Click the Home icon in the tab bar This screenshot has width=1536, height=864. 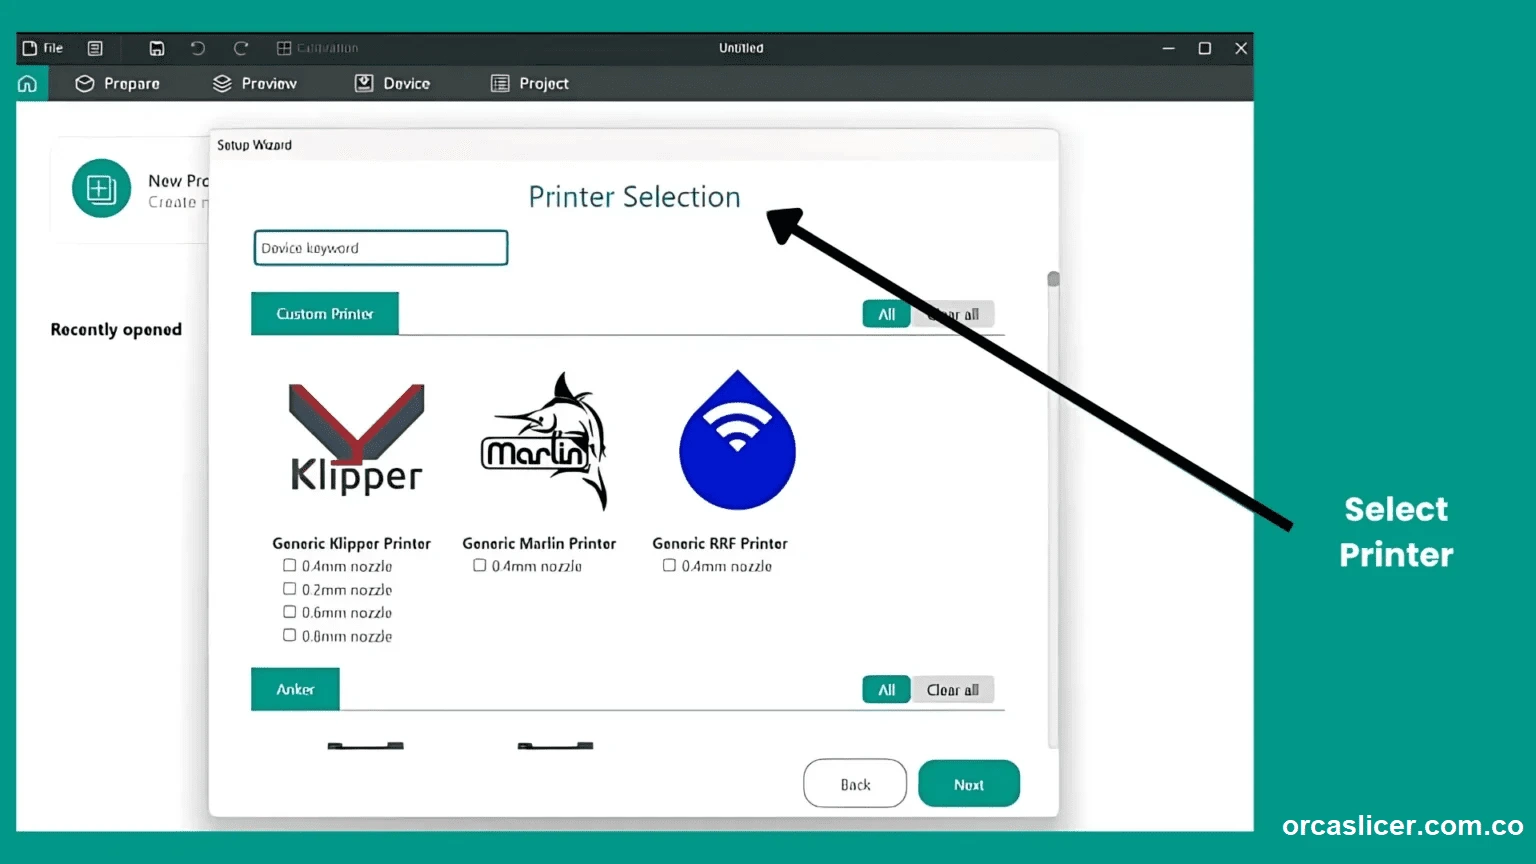[28, 84]
